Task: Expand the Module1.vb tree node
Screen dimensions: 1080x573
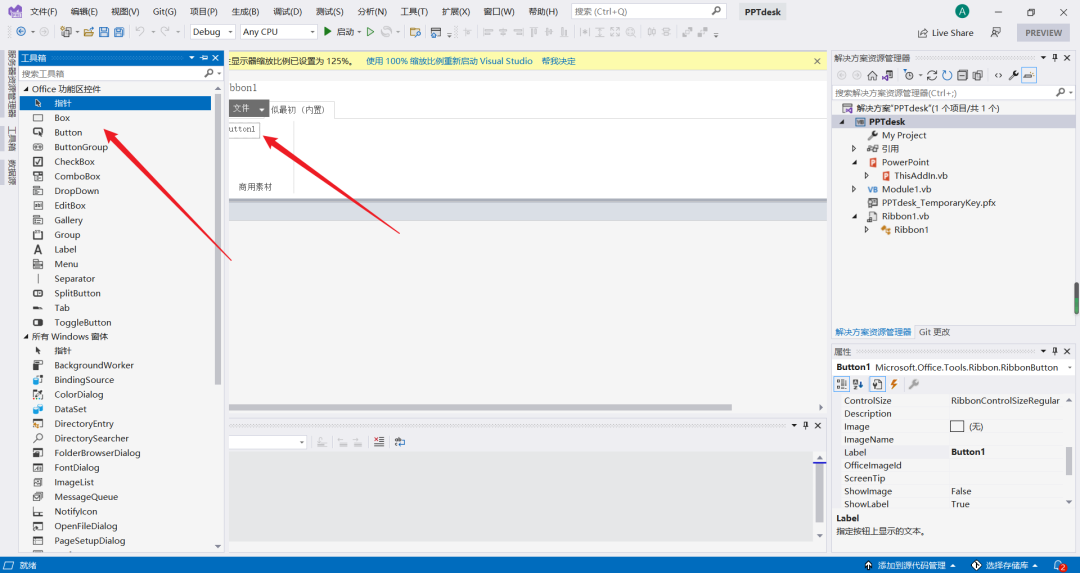Action: tap(854, 189)
